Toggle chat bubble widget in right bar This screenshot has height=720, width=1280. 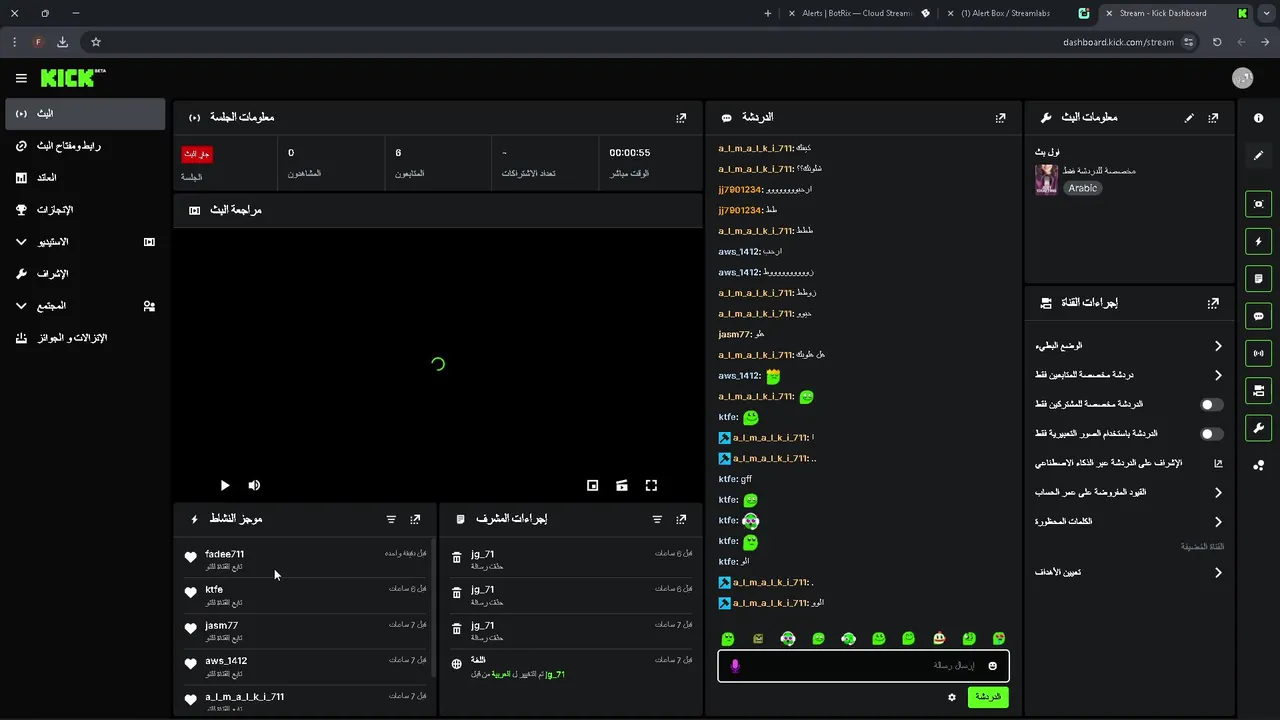[1258, 315]
